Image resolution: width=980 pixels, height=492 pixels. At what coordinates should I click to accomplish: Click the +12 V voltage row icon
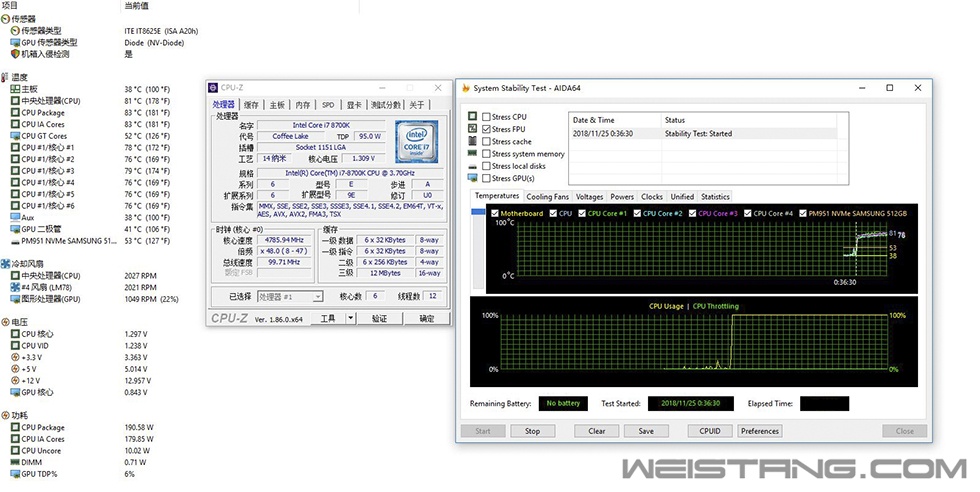16,381
